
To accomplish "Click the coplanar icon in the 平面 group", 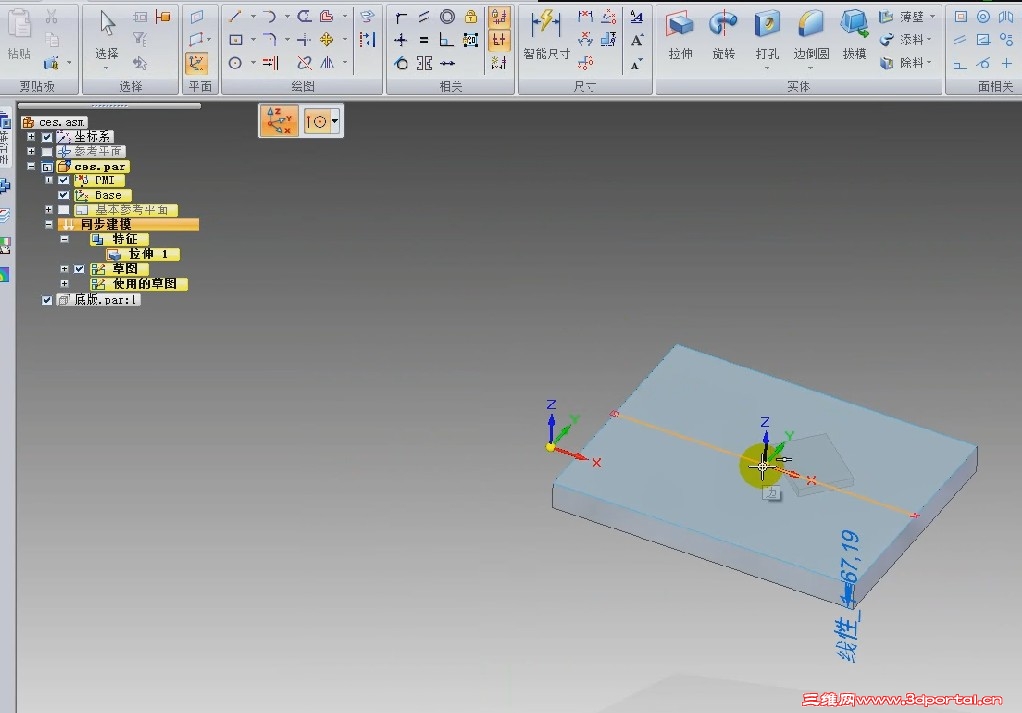I will click(x=196, y=17).
